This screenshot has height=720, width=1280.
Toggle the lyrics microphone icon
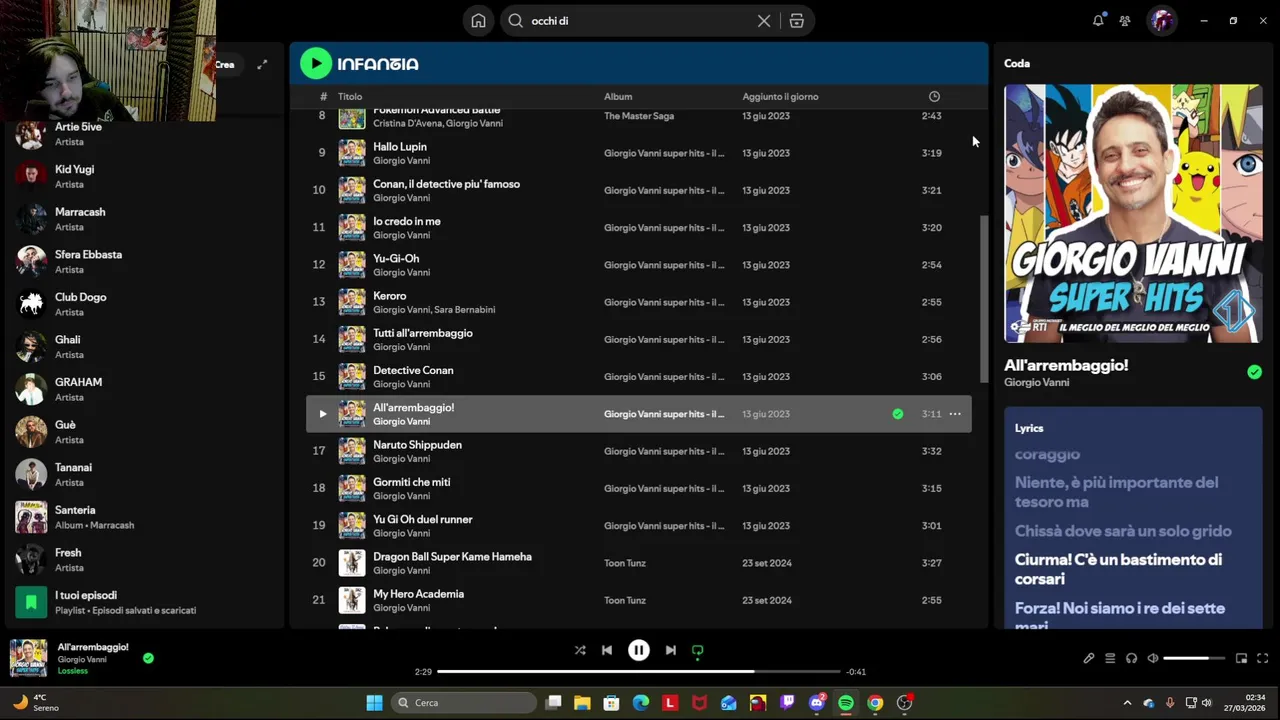point(1088,658)
